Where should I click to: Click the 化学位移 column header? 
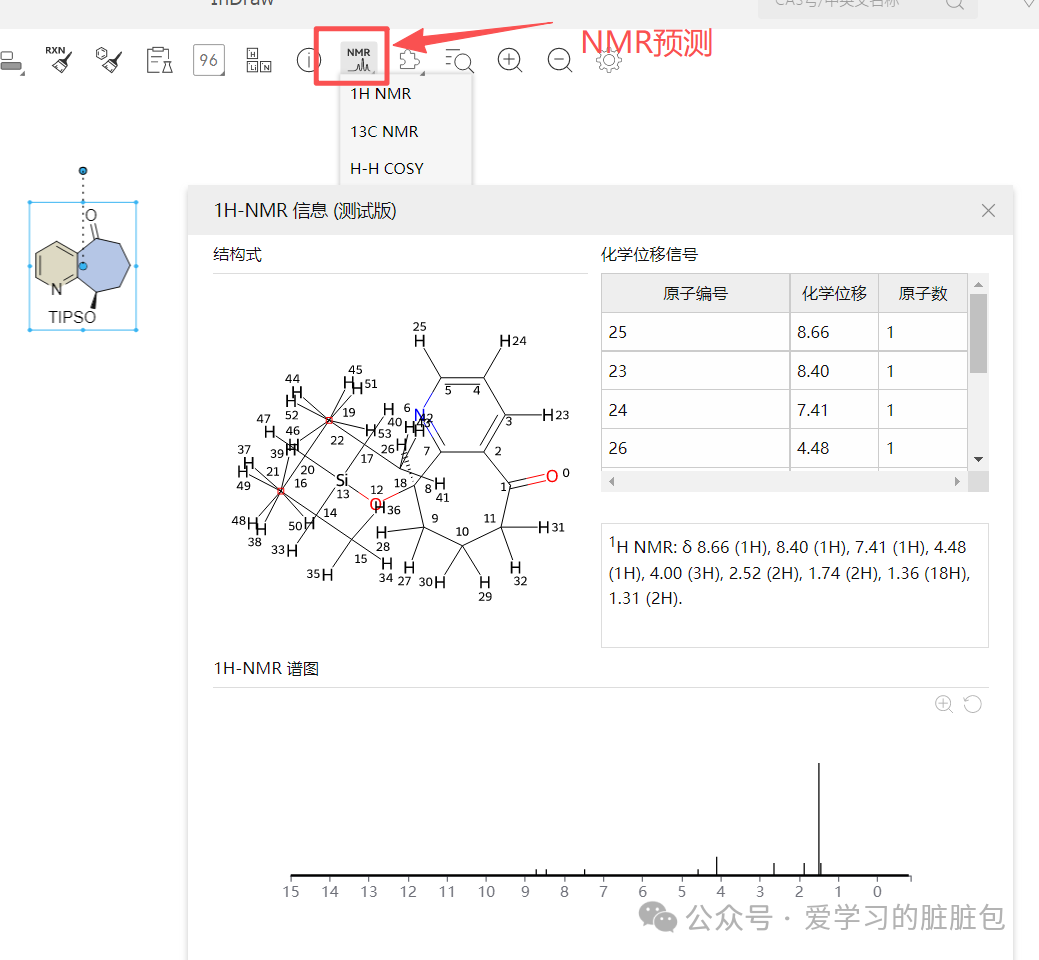click(834, 293)
